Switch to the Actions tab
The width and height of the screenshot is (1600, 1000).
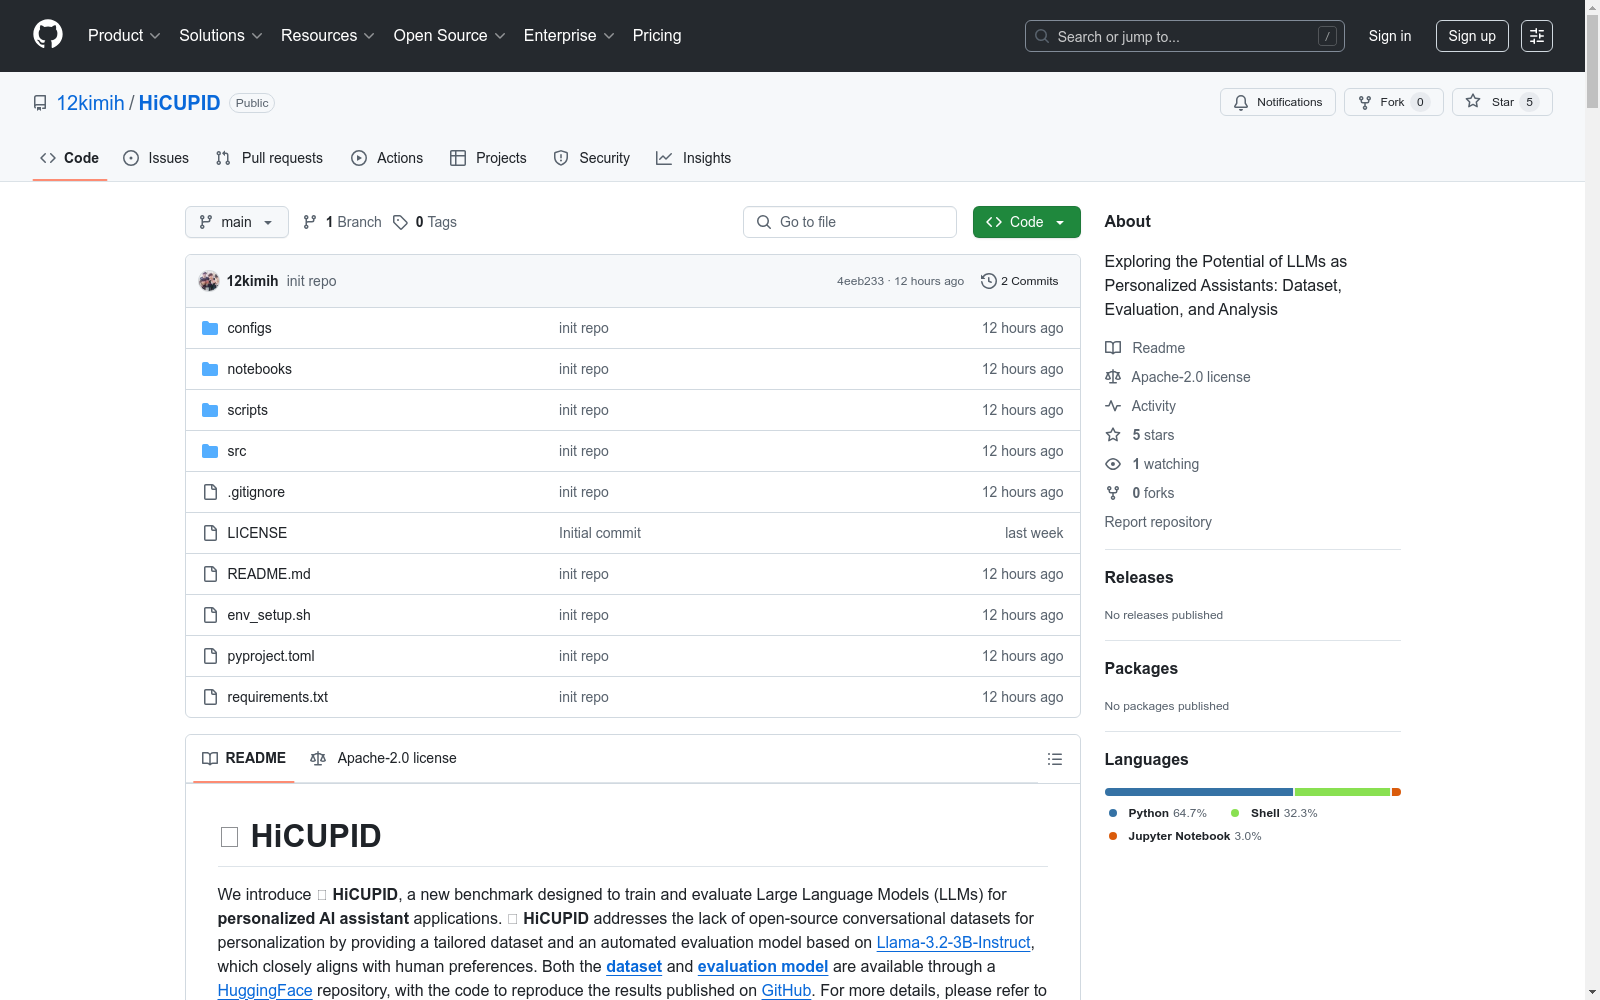tap(387, 158)
